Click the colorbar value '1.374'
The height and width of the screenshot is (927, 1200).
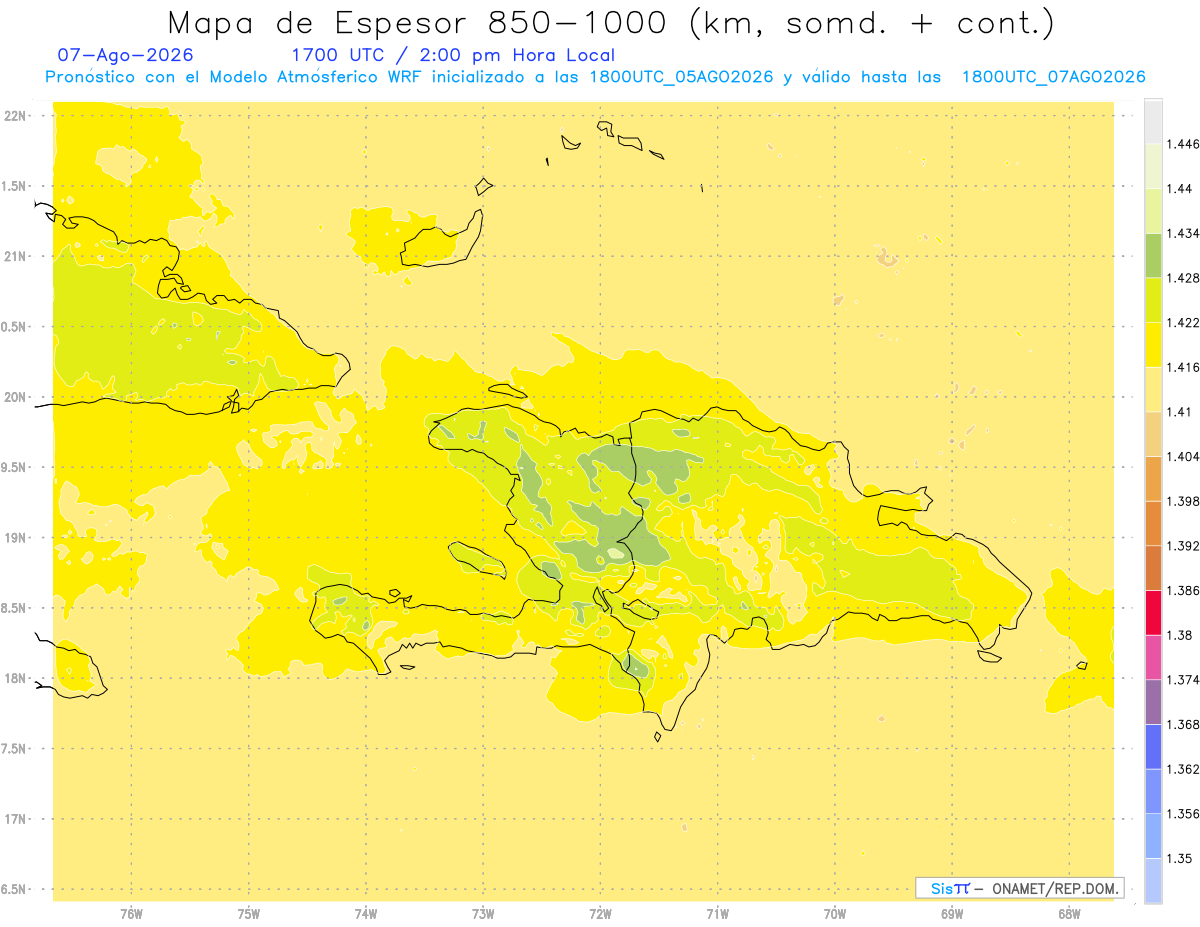(1183, 680)
